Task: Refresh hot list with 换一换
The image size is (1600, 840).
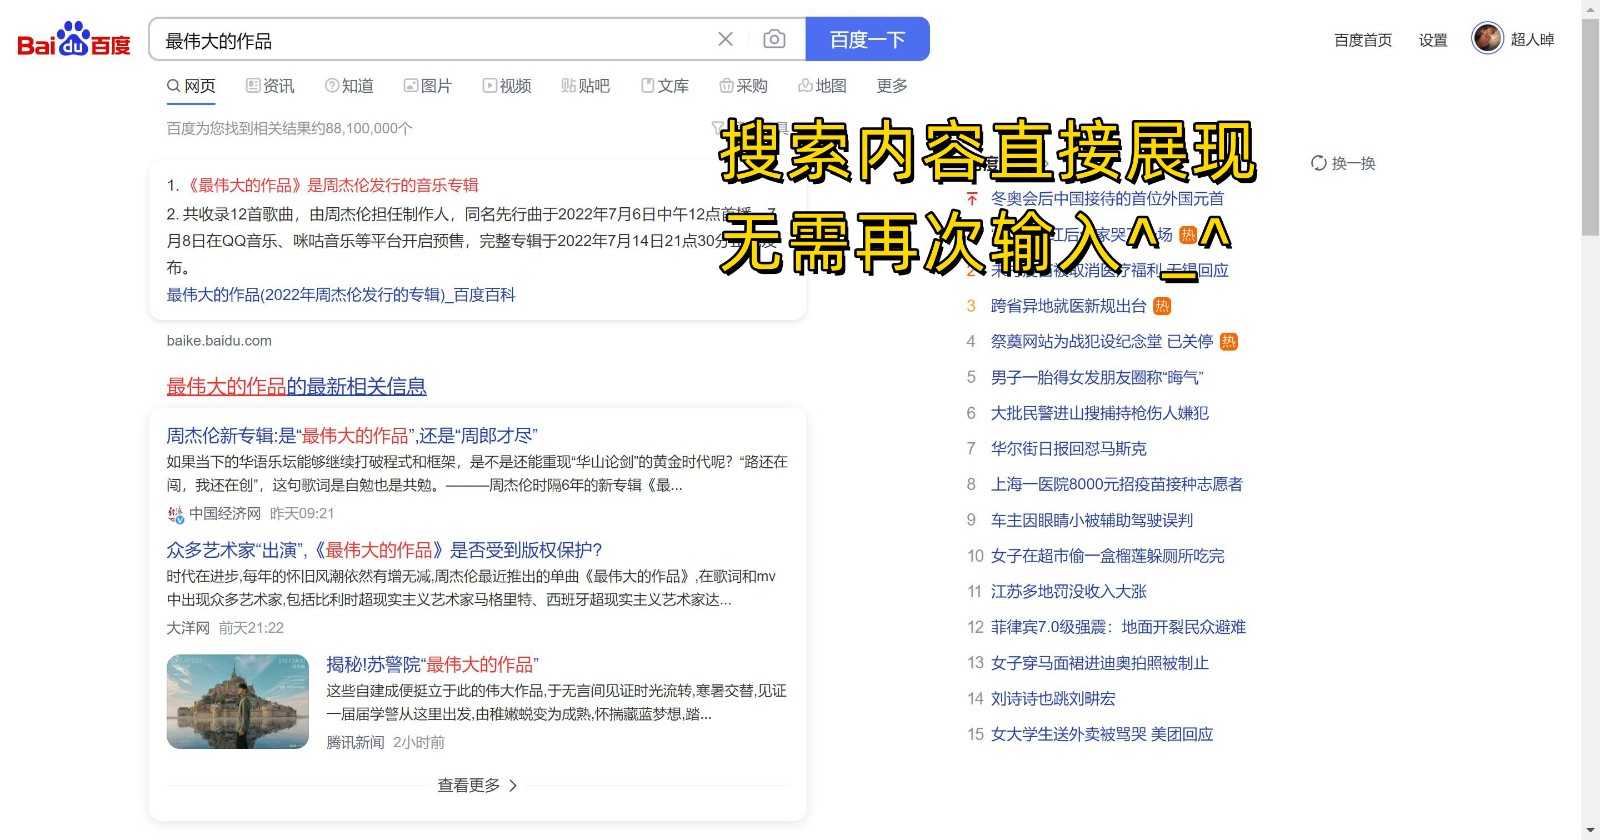Action: (1343, 163)
